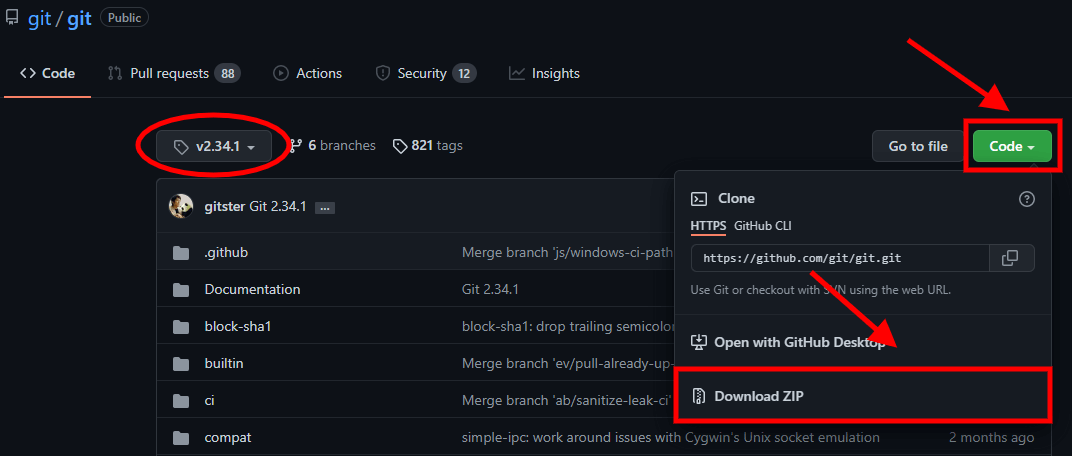This screenshot has width=1072, height=456.
Task: Click the help question mark icon
Action: click(x=1026, y=199)
